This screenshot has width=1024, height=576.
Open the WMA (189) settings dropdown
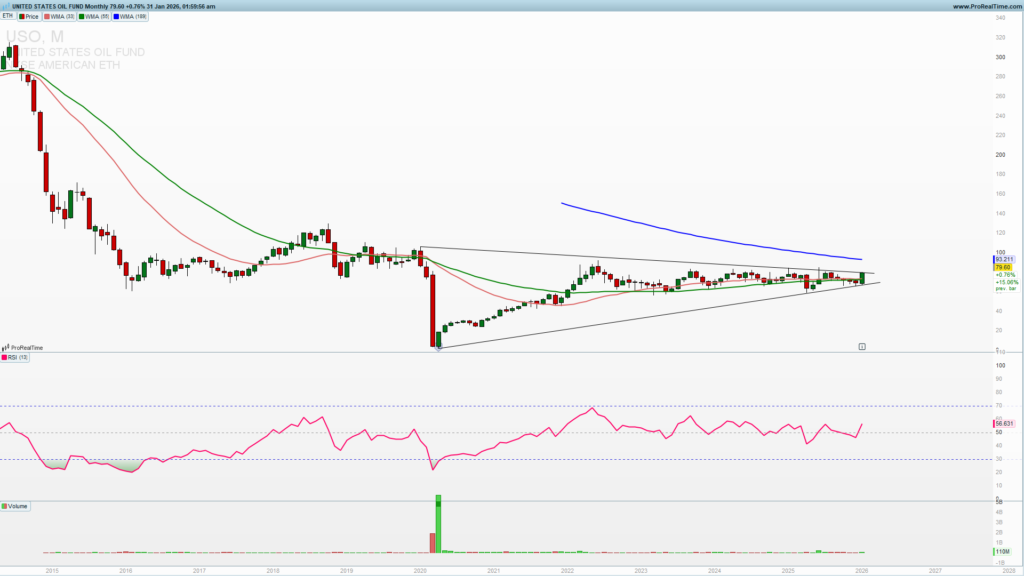tap(130, 16)
